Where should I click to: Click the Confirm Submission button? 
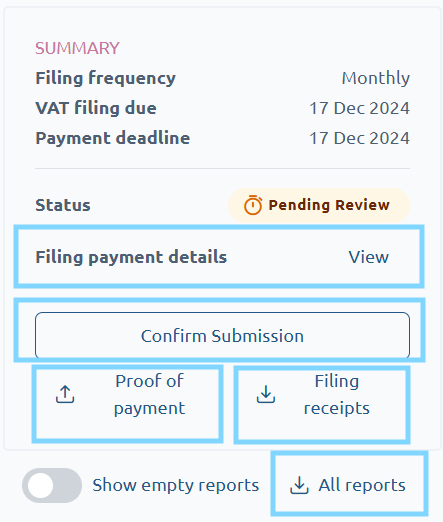(222, 336)
